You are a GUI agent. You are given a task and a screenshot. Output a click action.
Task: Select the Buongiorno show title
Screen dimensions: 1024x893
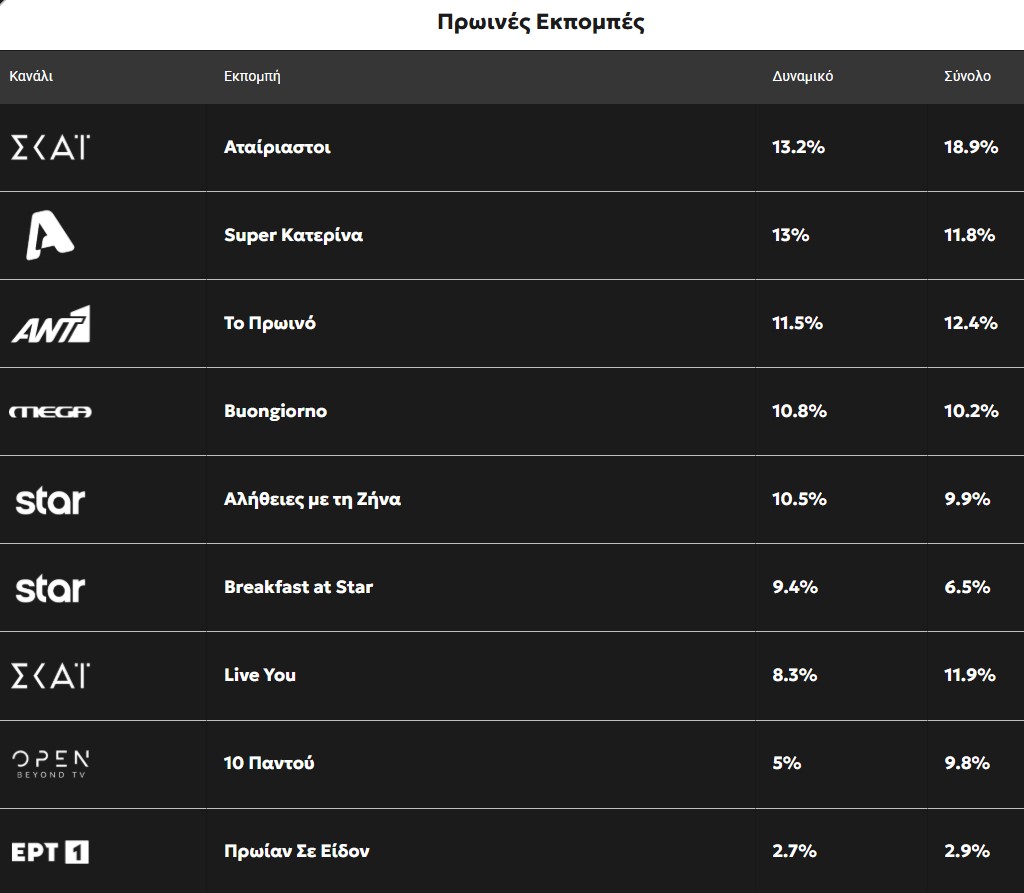tap(275, 412)
